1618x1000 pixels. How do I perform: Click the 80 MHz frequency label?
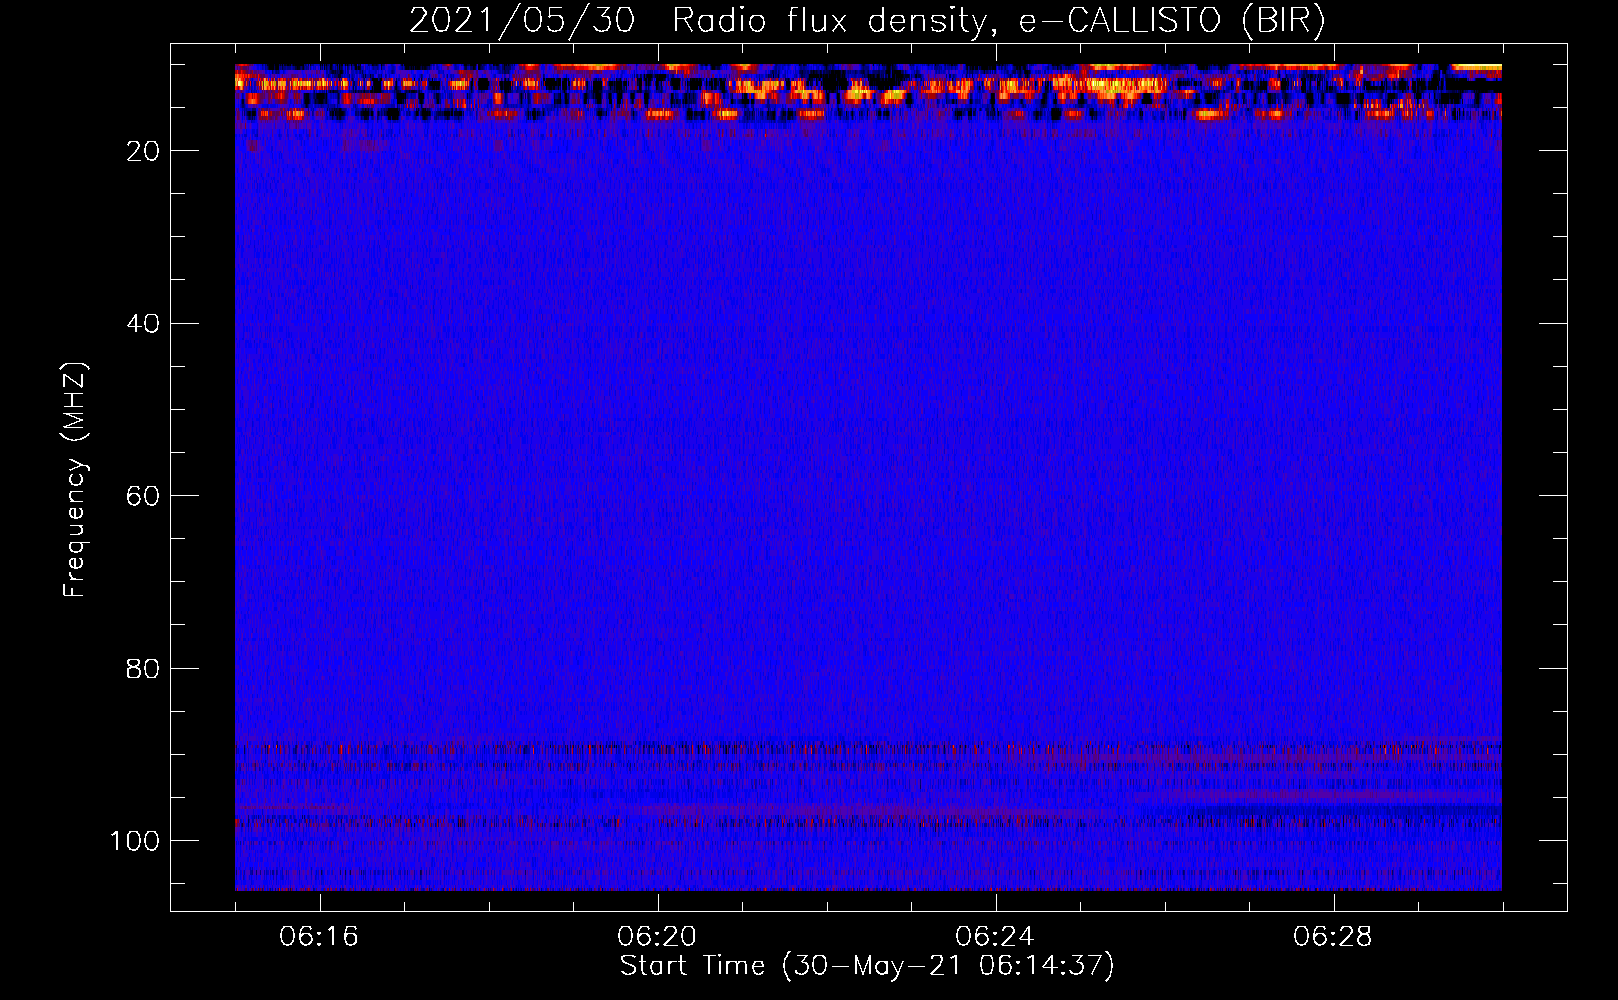pos(144,668)
